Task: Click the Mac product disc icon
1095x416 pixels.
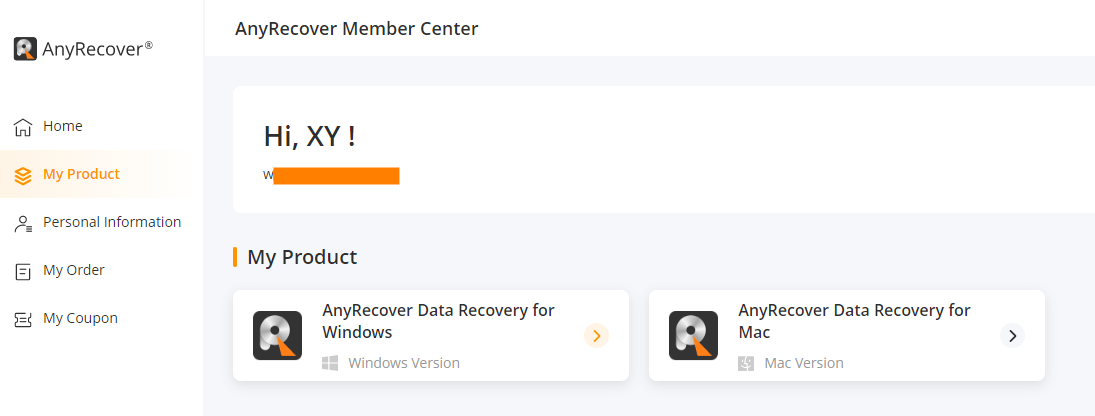Action: point(693,336)
